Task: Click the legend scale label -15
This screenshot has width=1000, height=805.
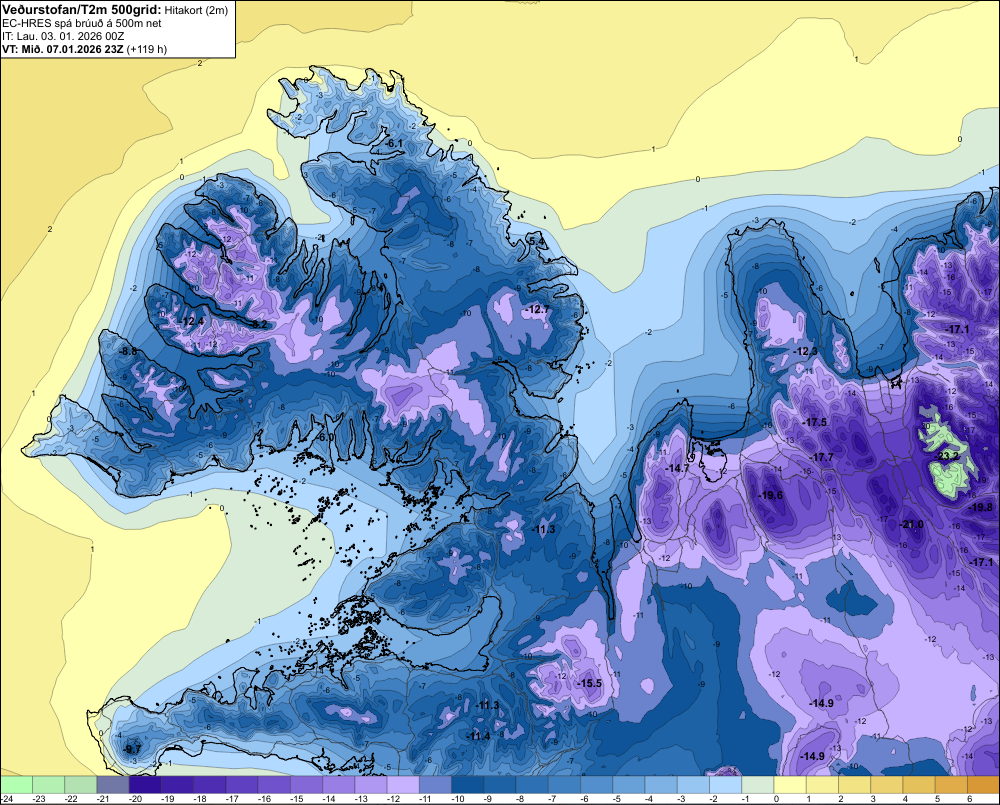Action: click(x=297, y=799)
